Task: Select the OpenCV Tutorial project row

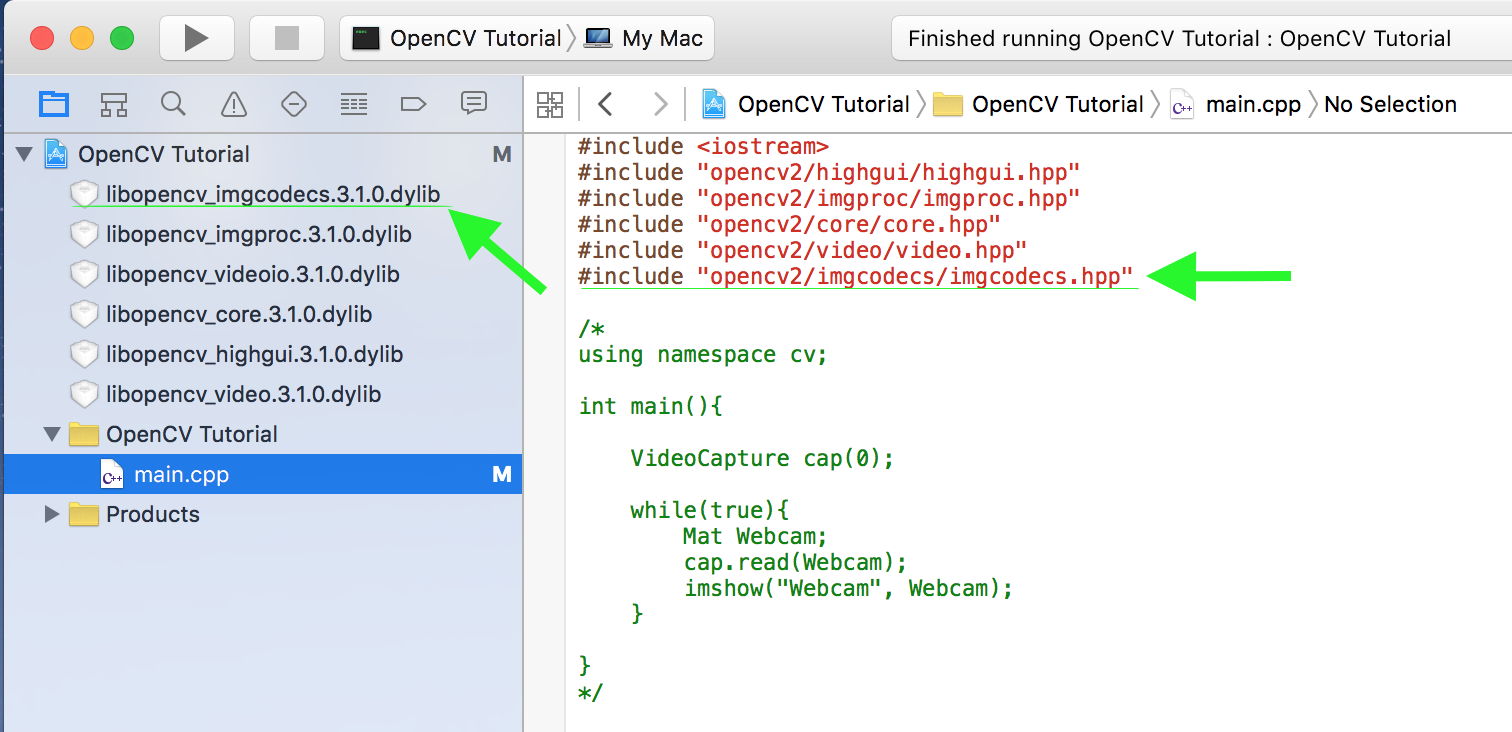Action: point(261,154)
